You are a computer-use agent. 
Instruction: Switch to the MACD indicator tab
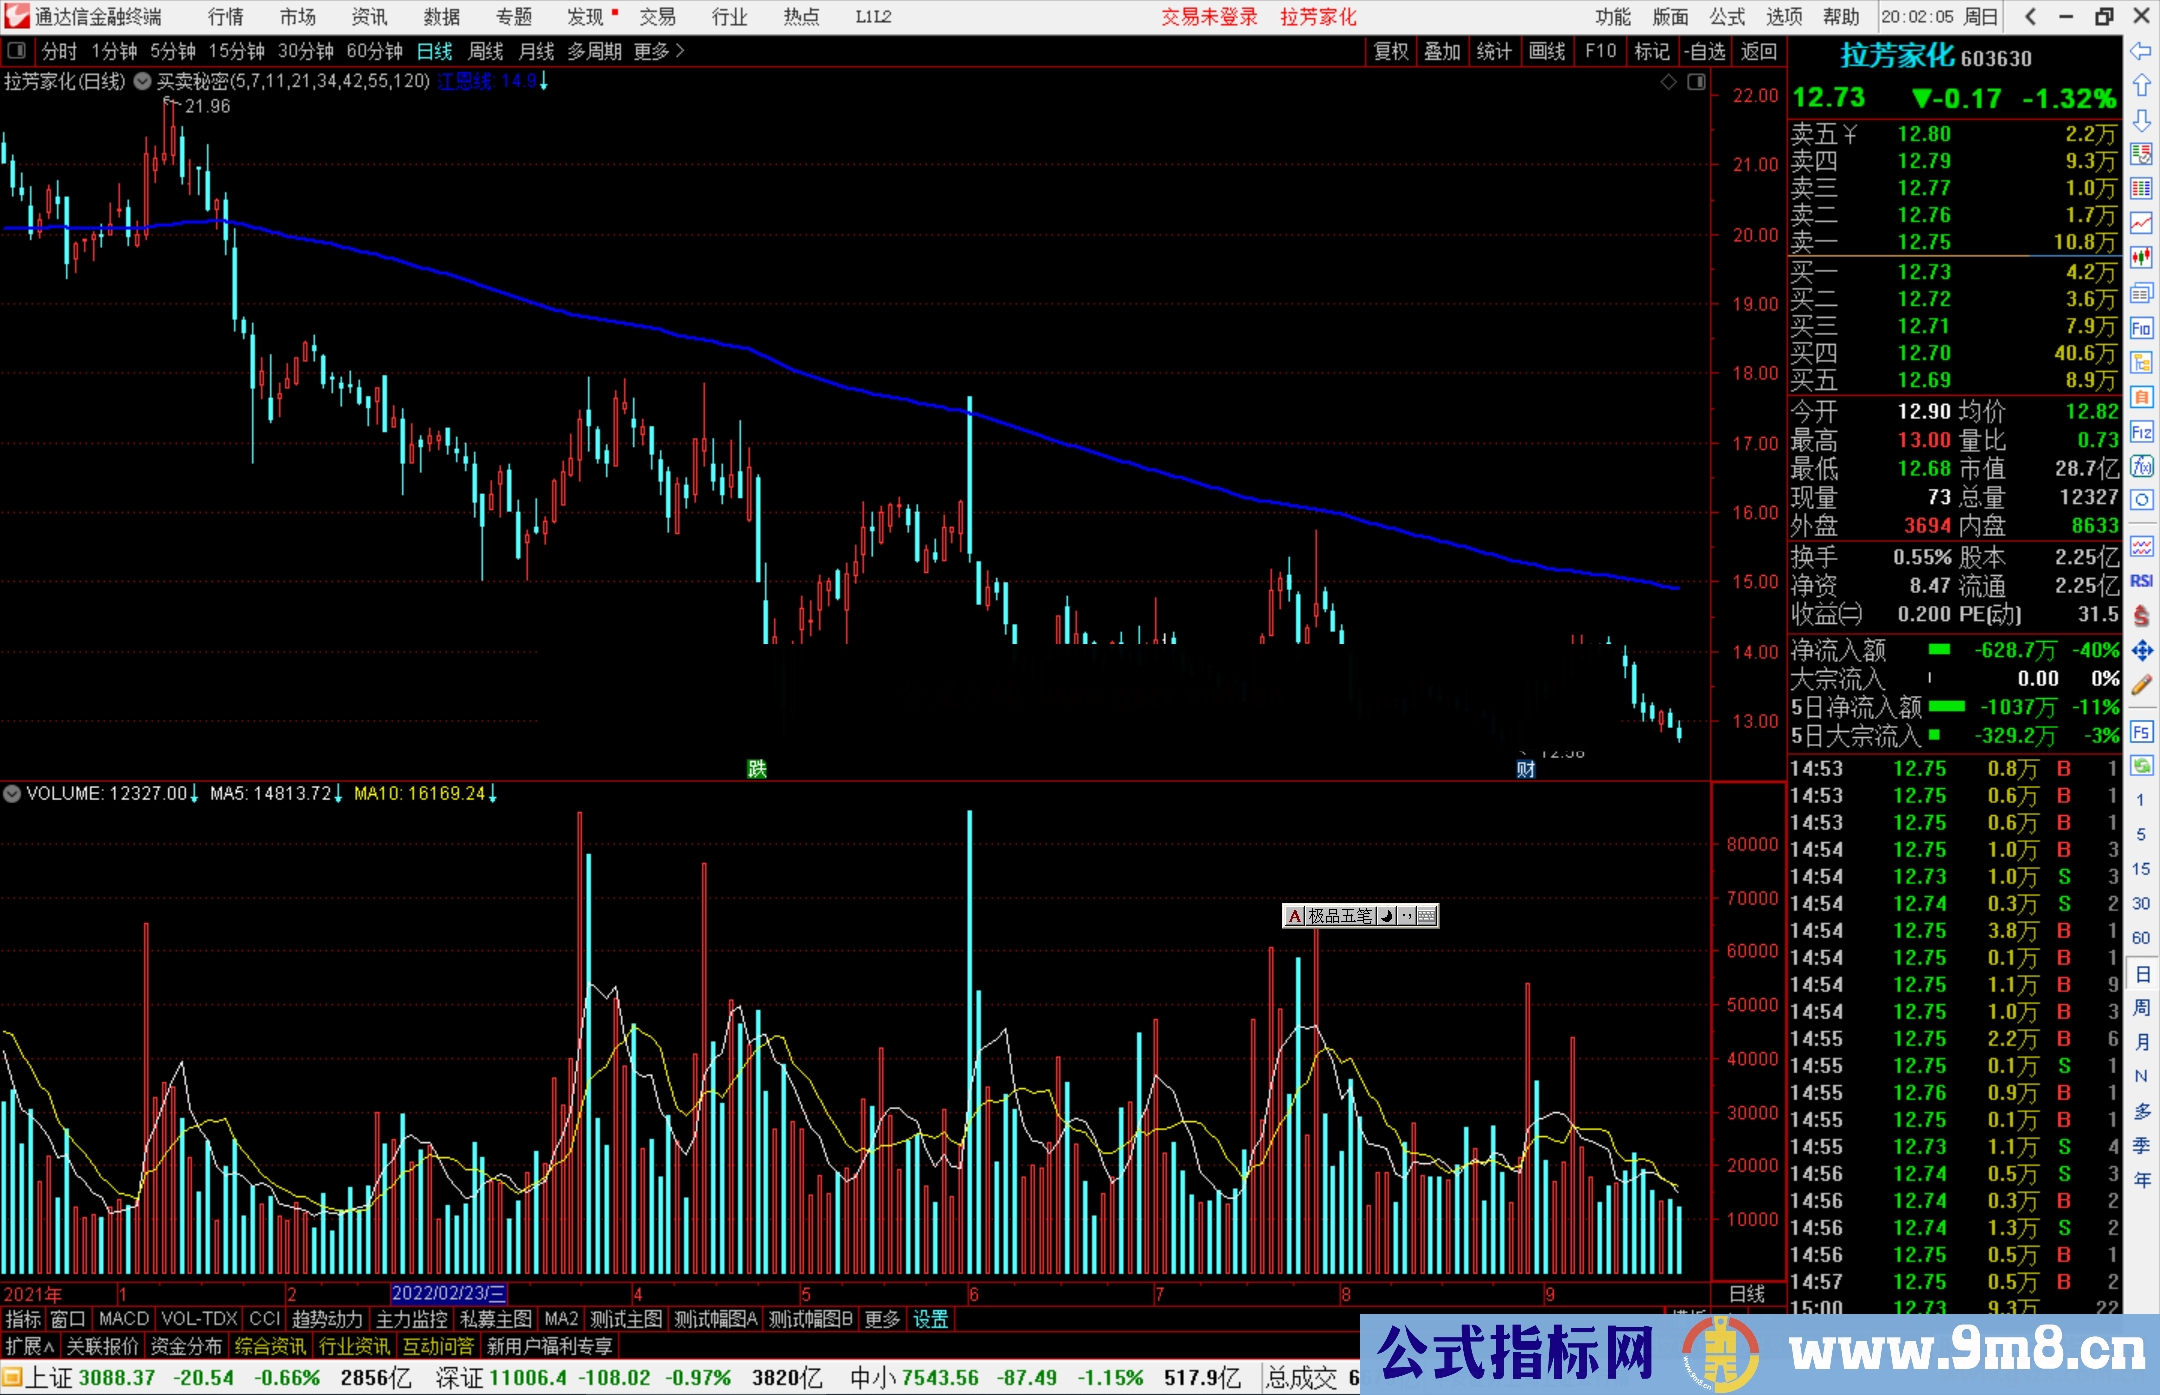click(x=123, y=1319)
